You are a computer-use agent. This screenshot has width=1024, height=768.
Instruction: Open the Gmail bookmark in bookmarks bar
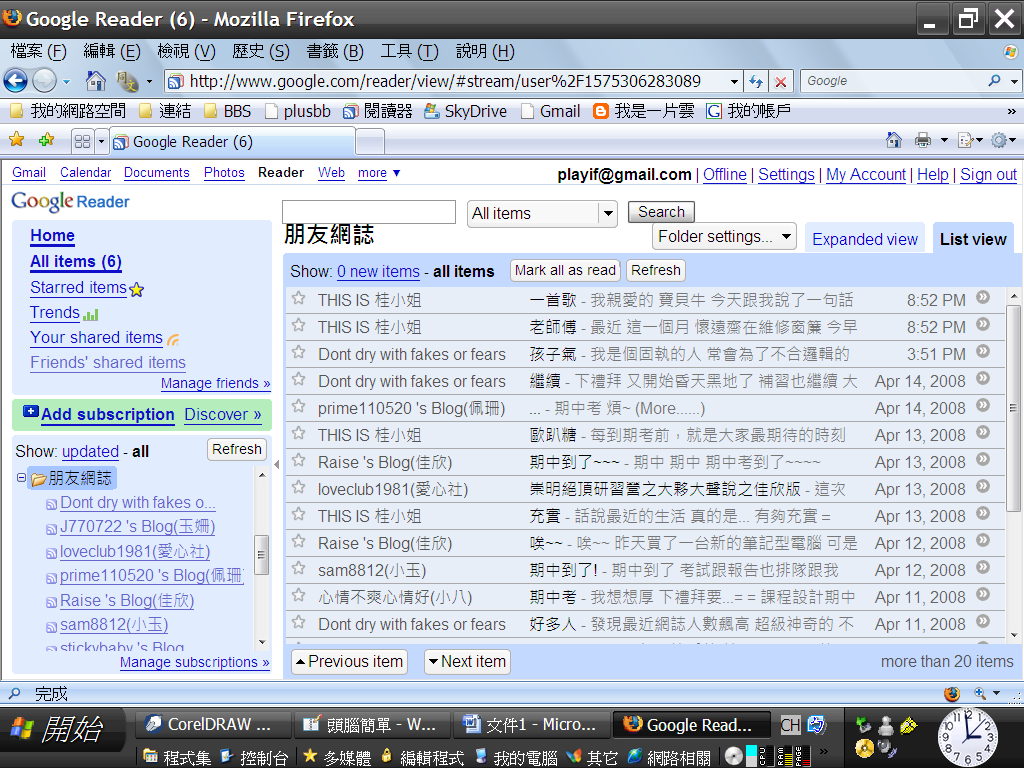[551, 111]
